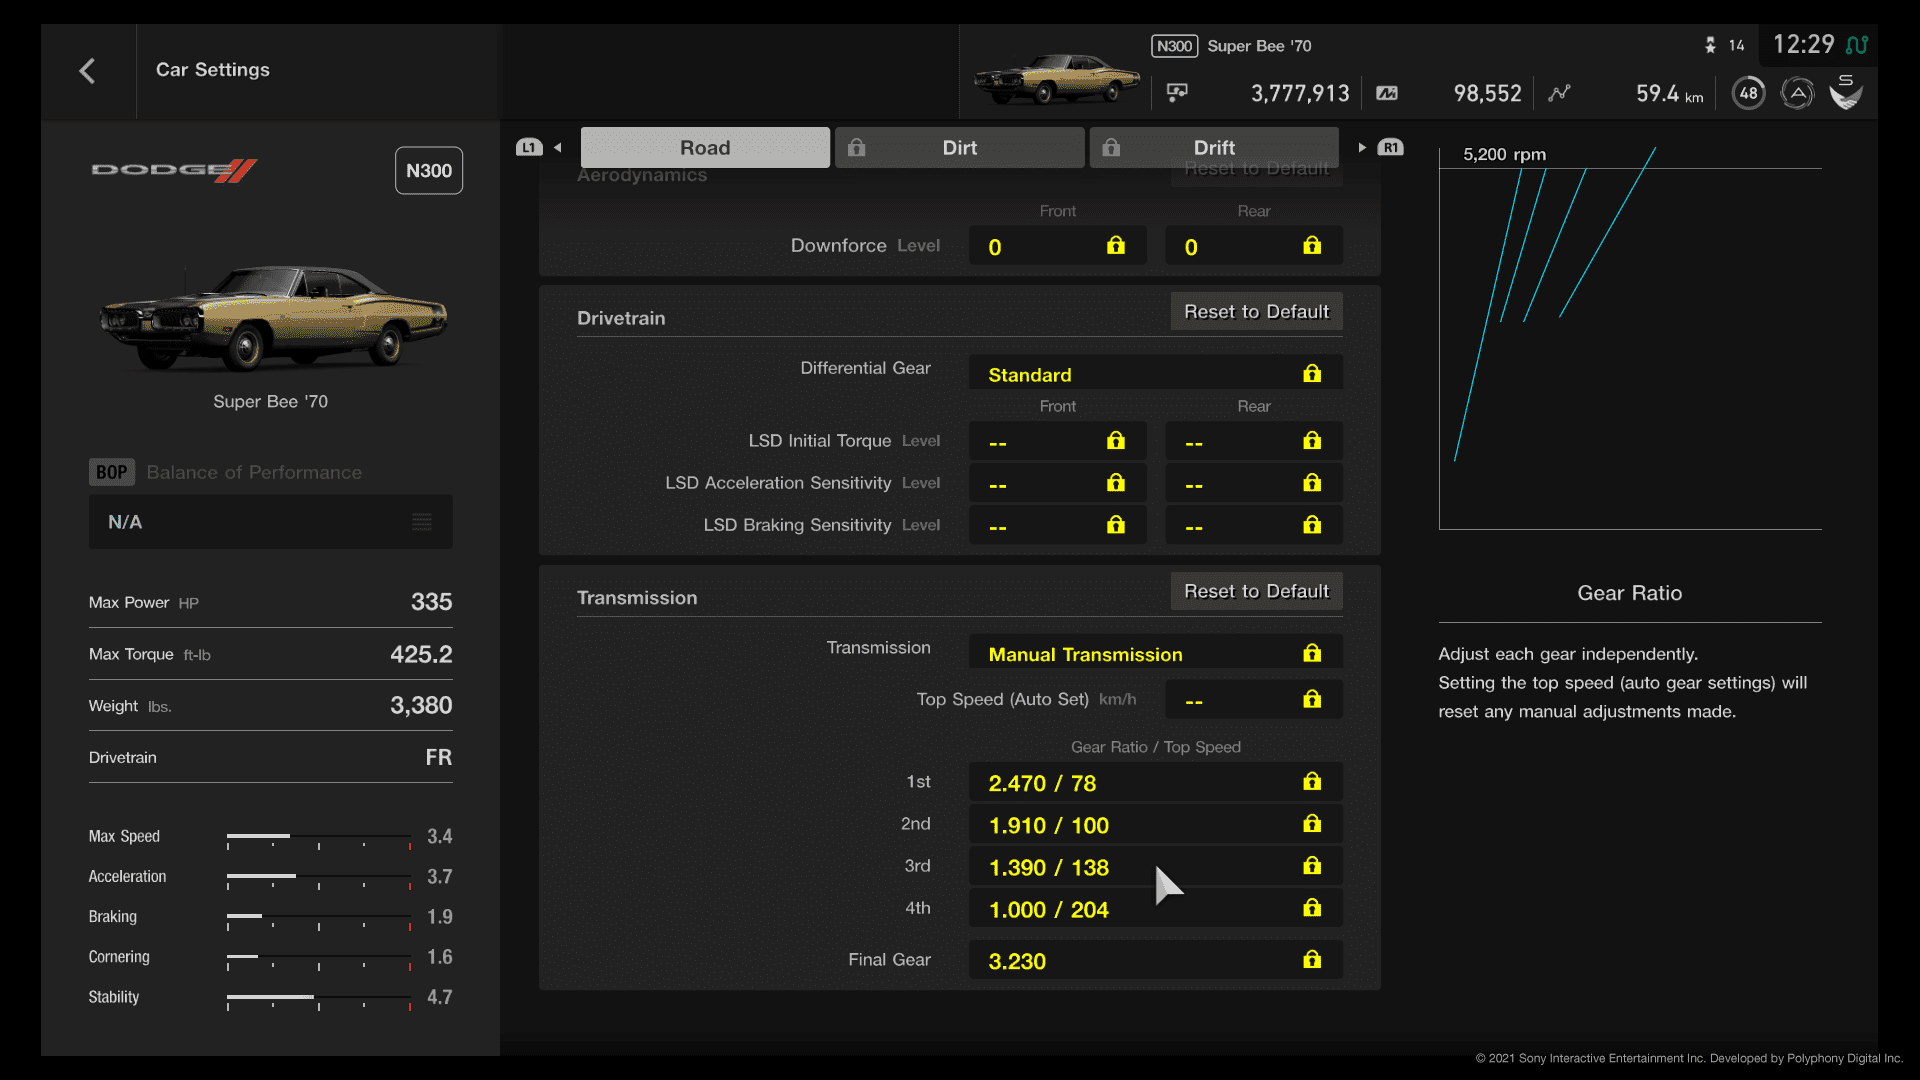
Task: Click the mileage/distance icon in header
Action: 1561,92
